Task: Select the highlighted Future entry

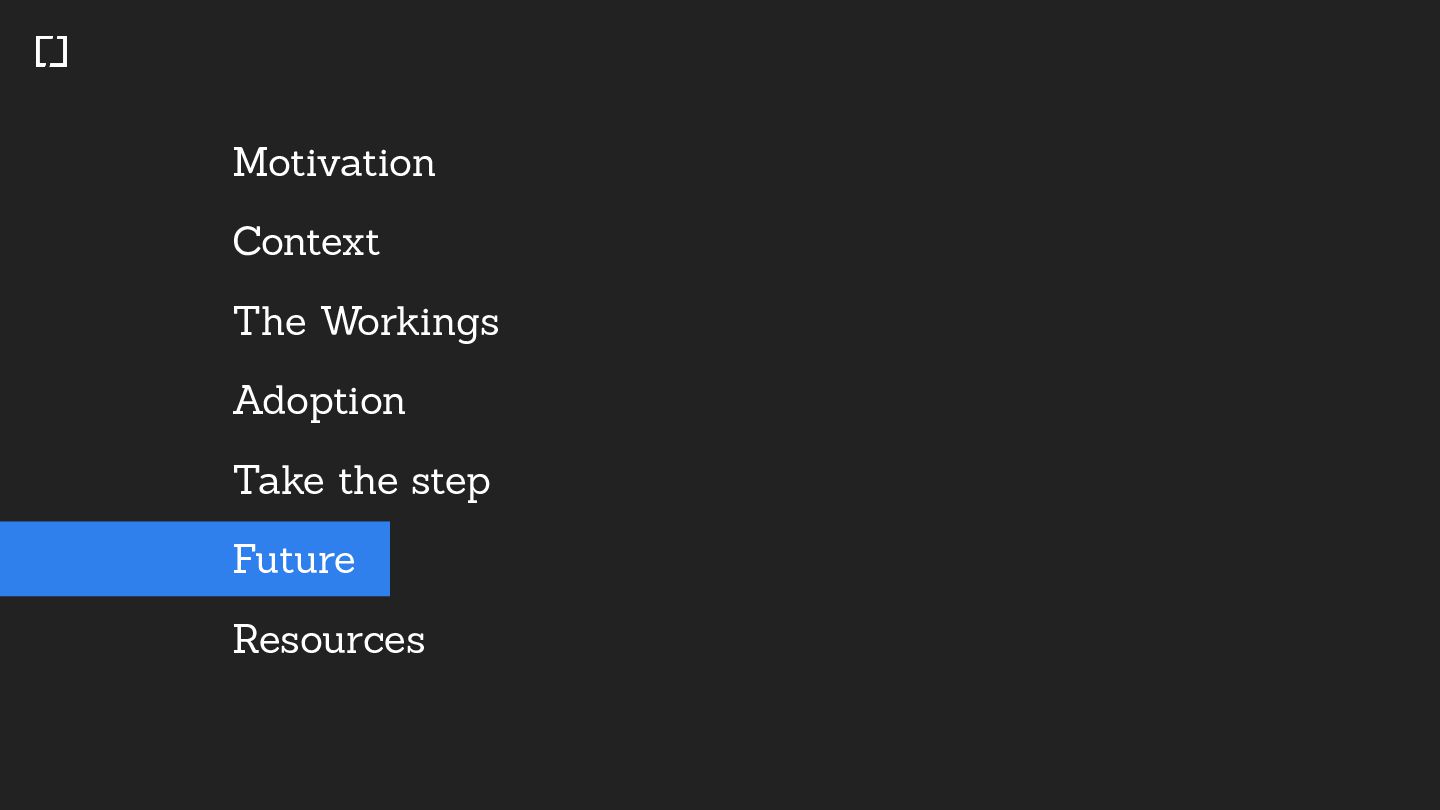Action: click(294, 559)
